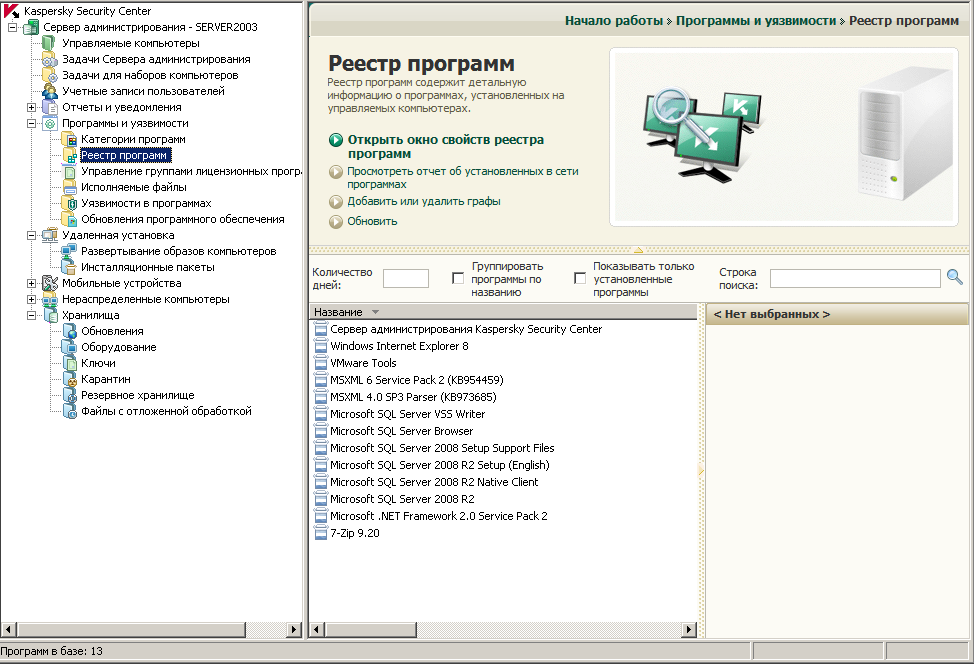Collapse the Хранилища node
Screen dimensions: 974x664
point(31,316)
